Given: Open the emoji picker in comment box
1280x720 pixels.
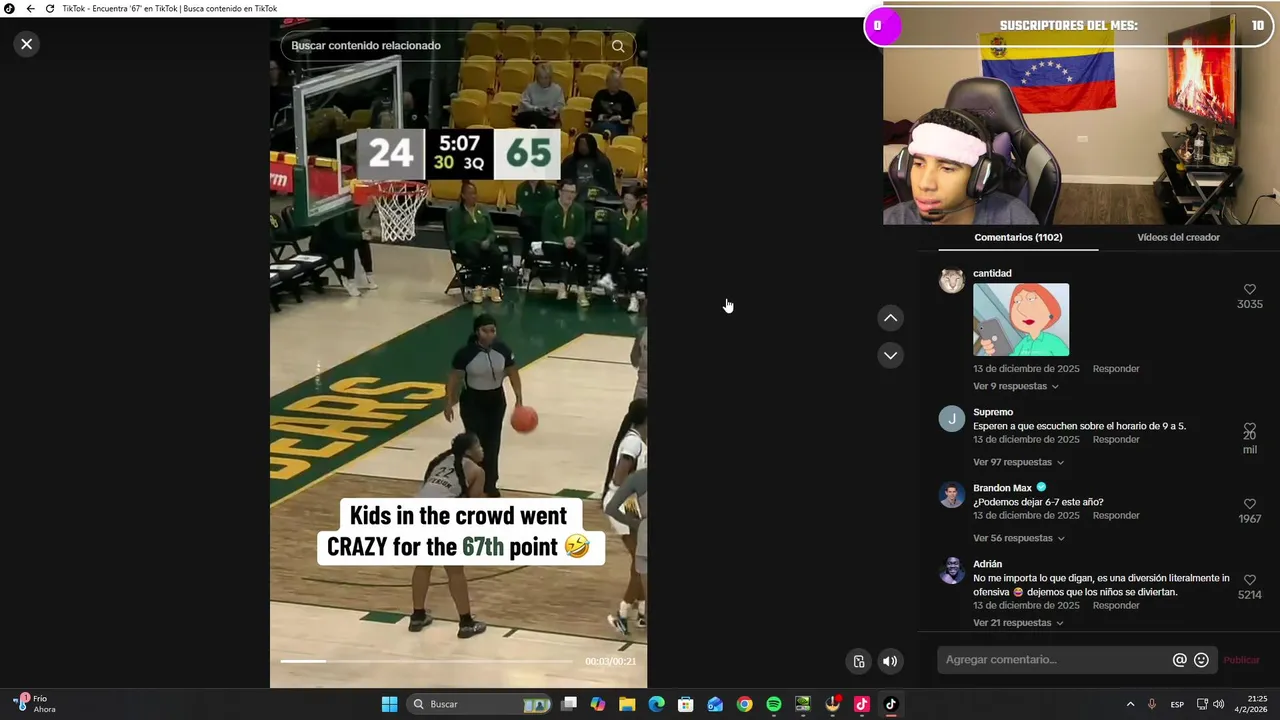Looking at the screenshot, I should point(1202,660).
